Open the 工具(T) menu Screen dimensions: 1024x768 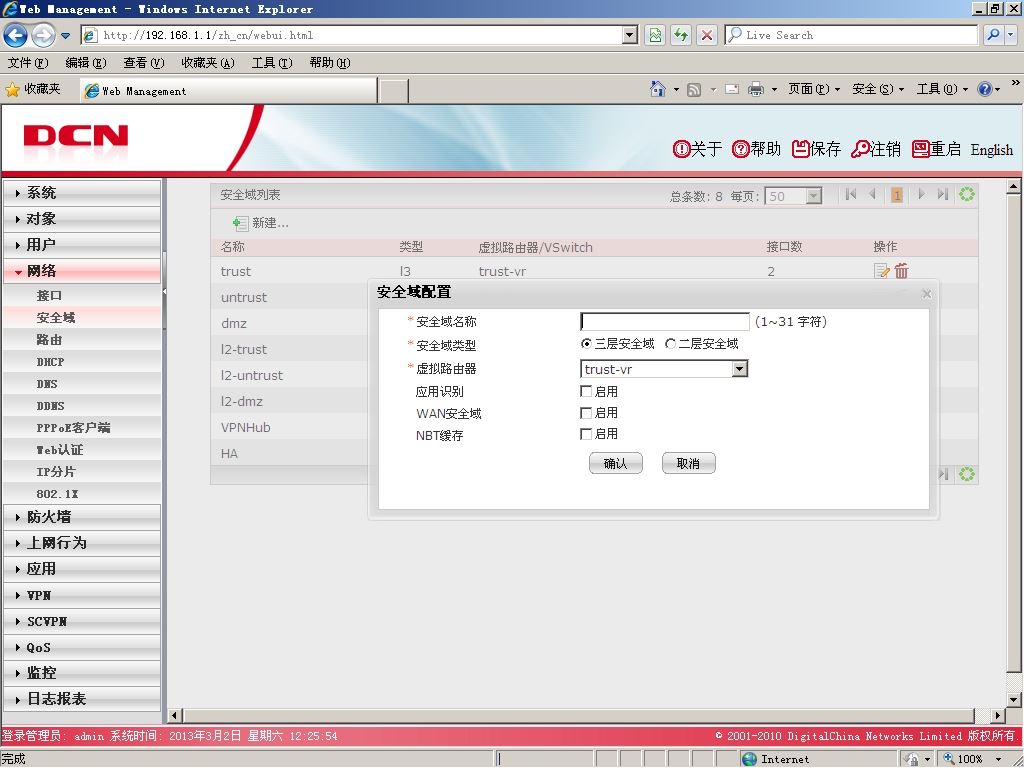(272, 63)
